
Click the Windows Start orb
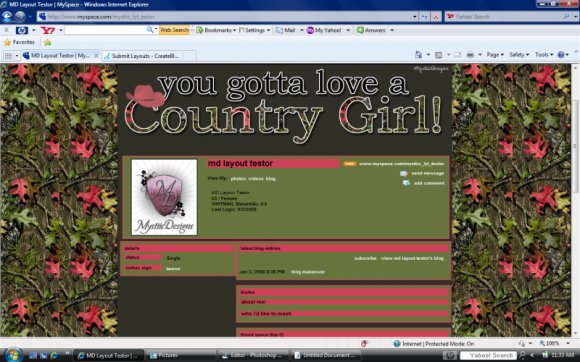[12, 355]
